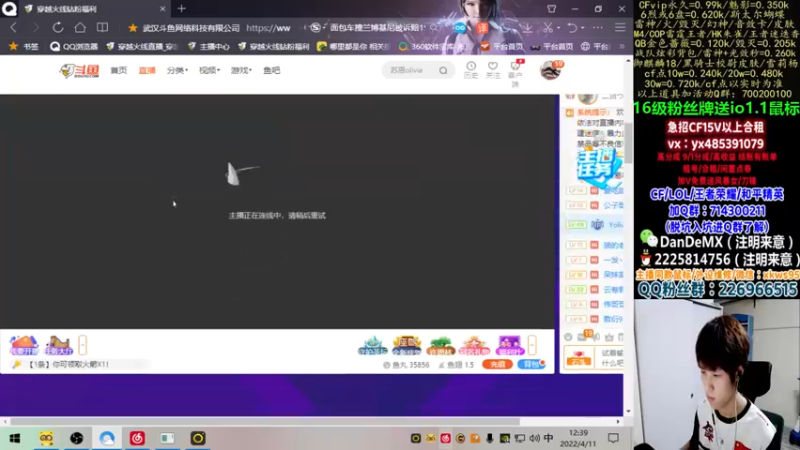Screen dimensions: 800x450
Task: Click the blue crystal gift icon
Action: [372, 345]
